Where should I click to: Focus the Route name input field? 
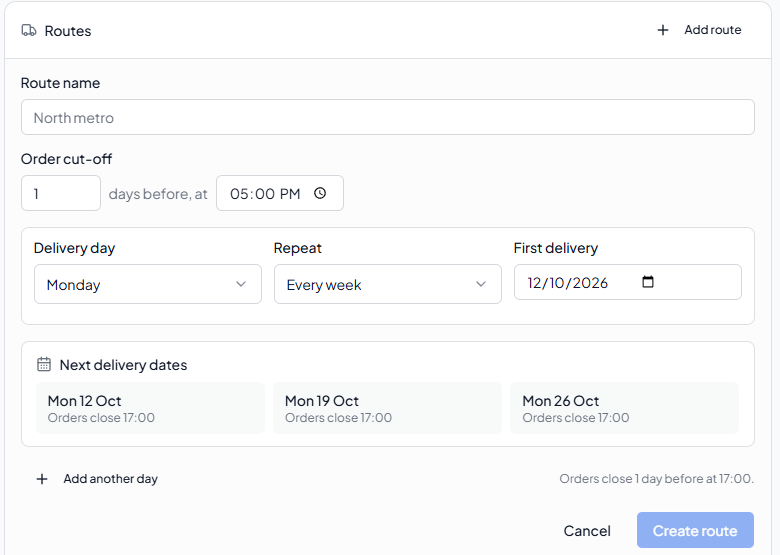click(x=388, y=117)
